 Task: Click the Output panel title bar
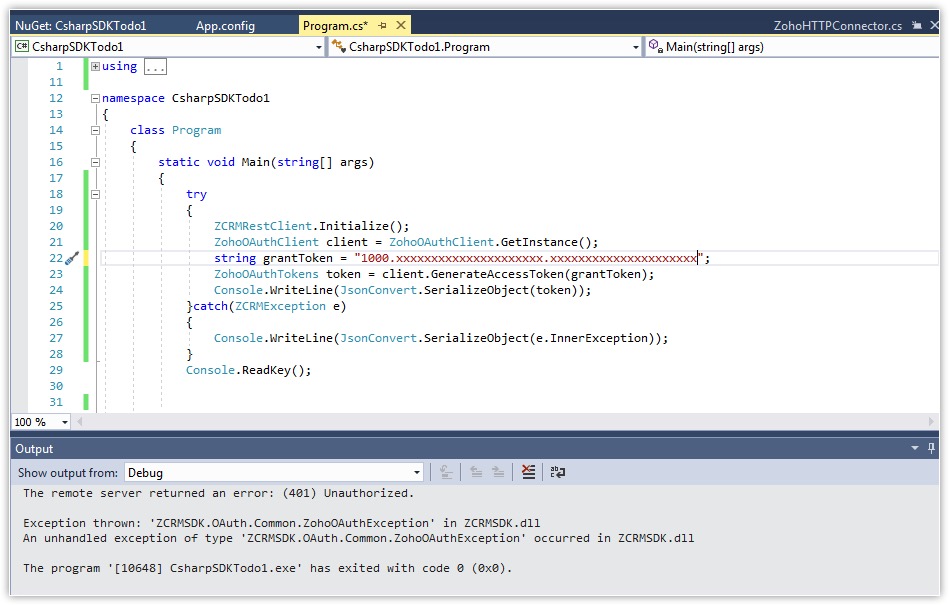tap(475, 448)
